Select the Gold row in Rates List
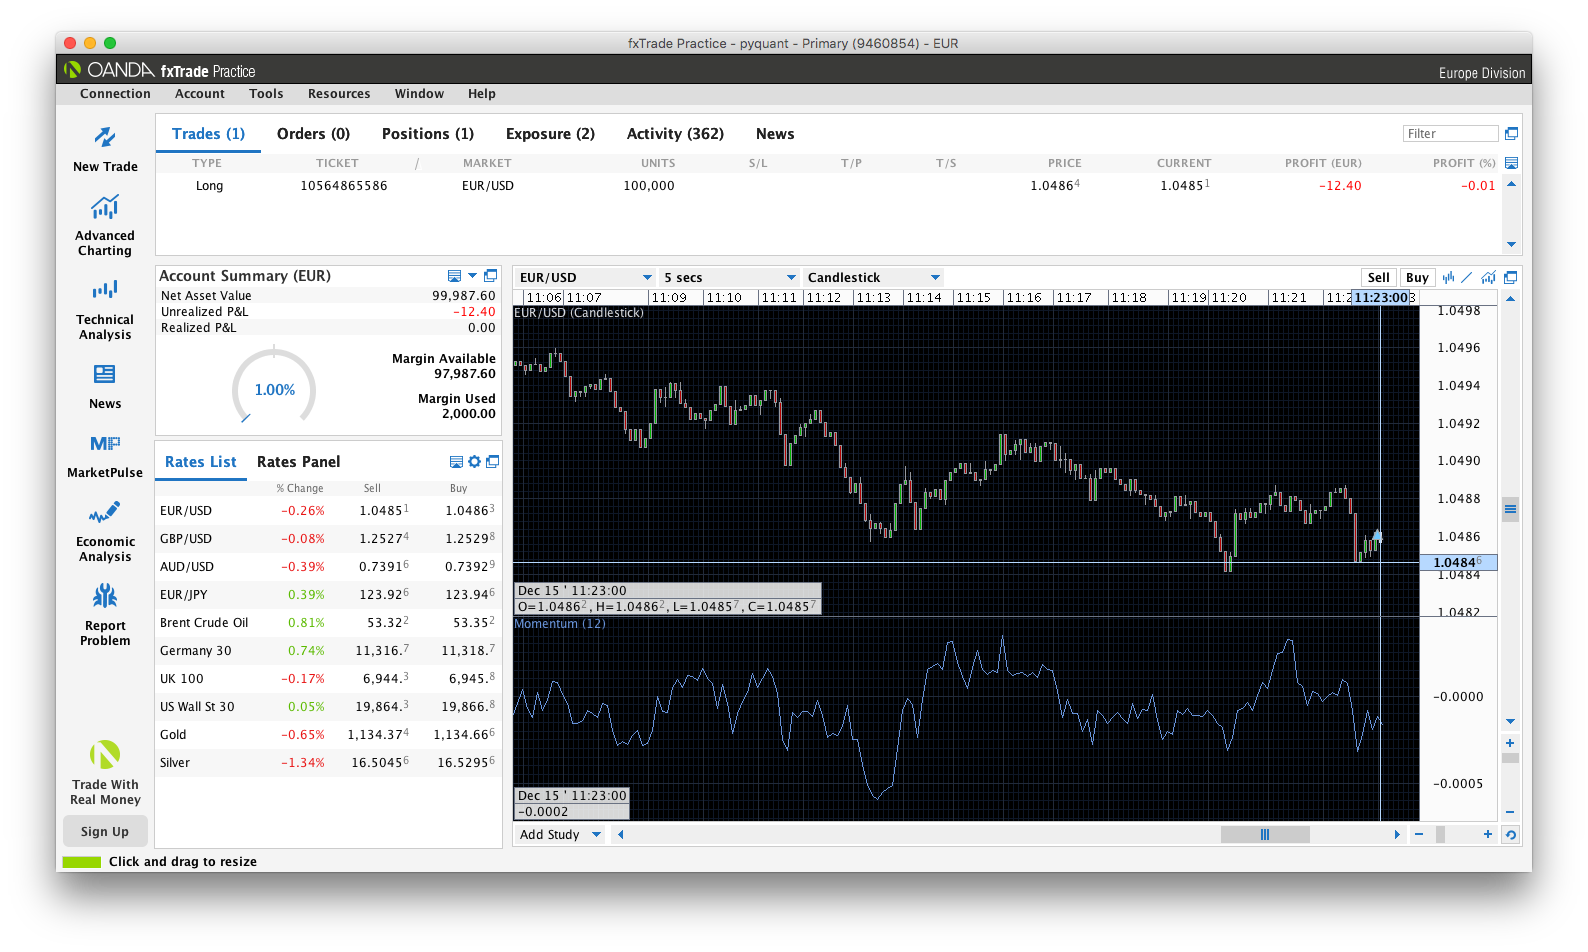Viewport: 1588px width, 952px height. 328,735
